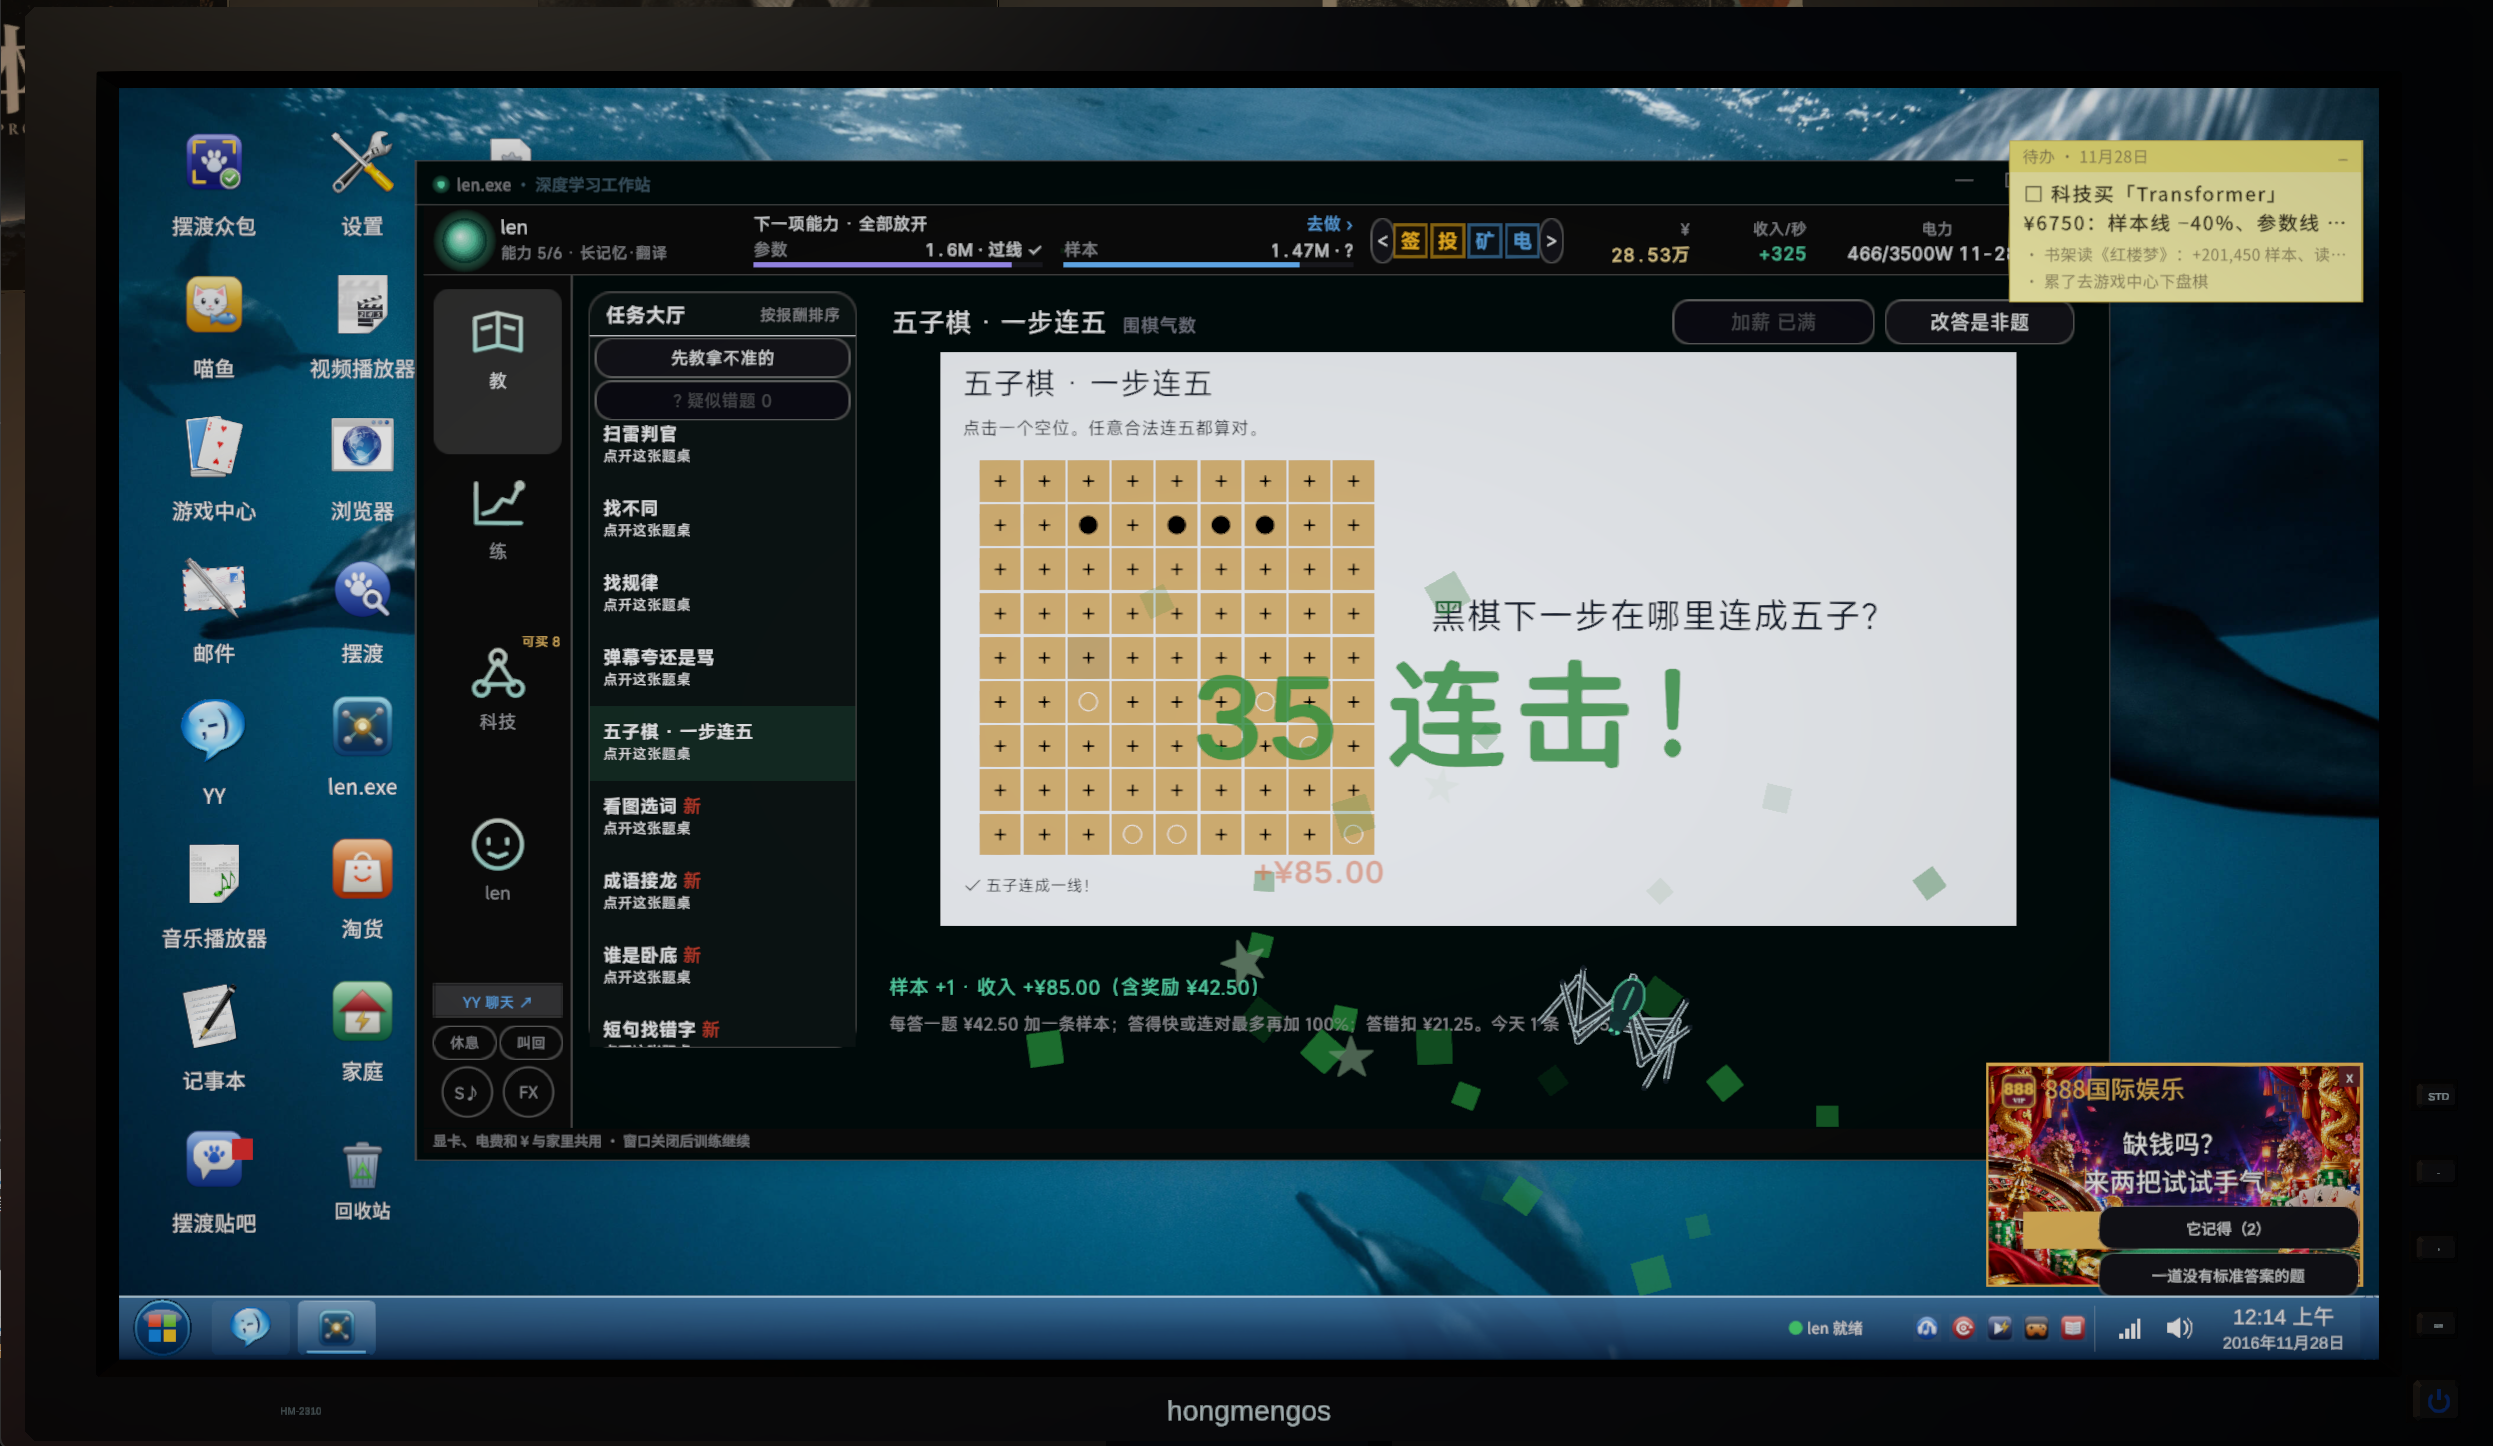
Task: Click the 先教拿不准的 button
Action: [722, 358]
